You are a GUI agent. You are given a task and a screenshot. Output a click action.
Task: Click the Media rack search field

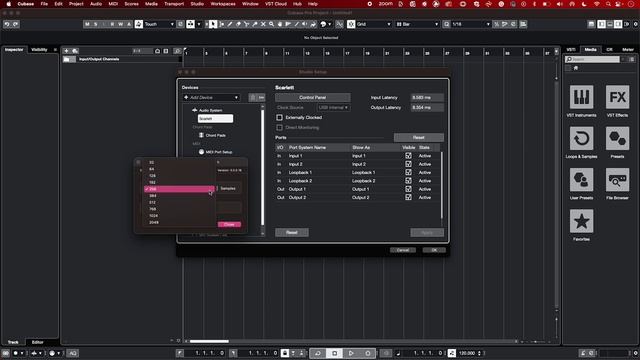(x=592, y=60)
